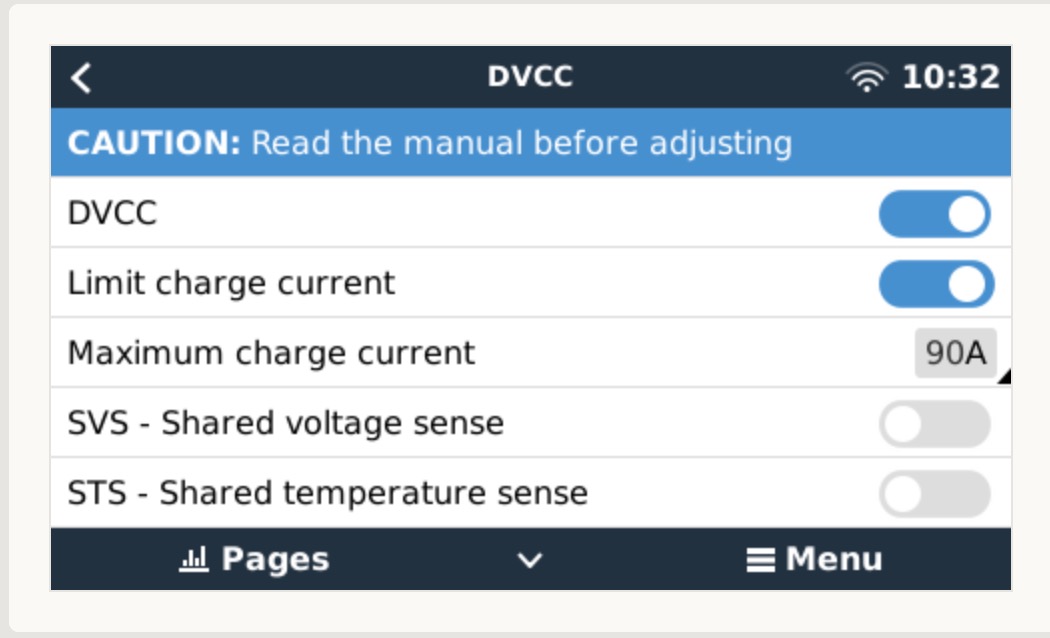Screen dimensions: 1050x638
Task: Open the 90A charge current value
Action: tap(954, 354)
